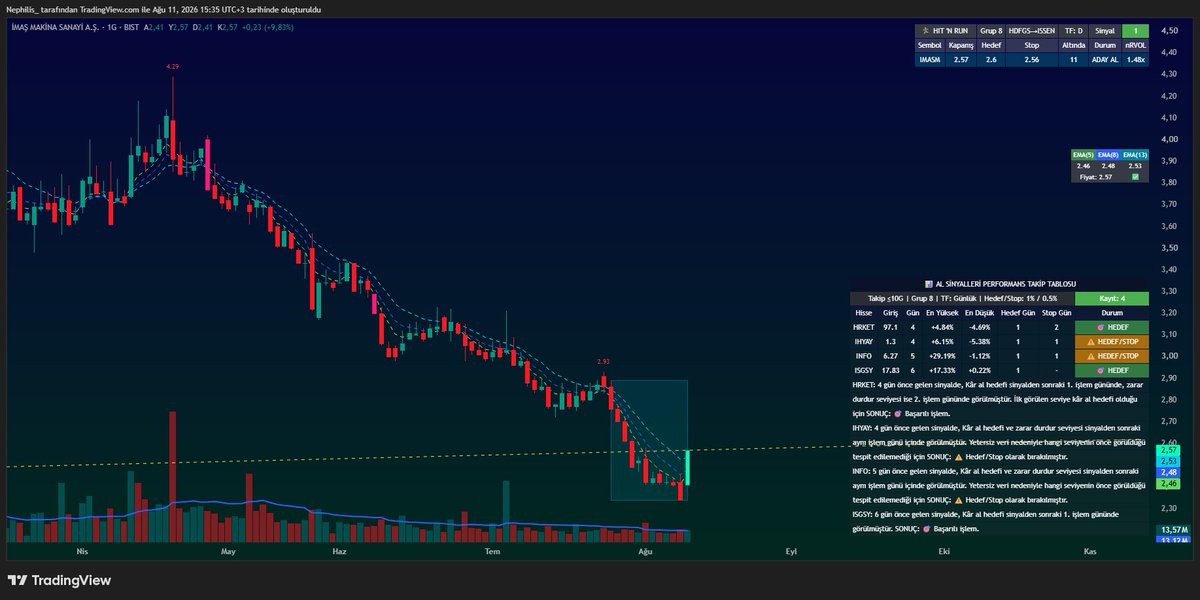Click the EMA(5) green header
This screenshot has width=1200, height=600.
[x=1082, y=155]
